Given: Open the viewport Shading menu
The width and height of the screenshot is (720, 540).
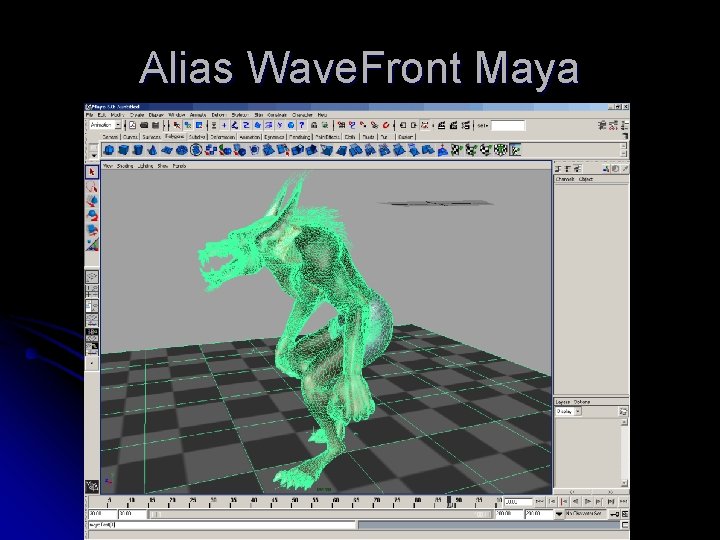Looking at the screenshot, I should coord(125,166).
